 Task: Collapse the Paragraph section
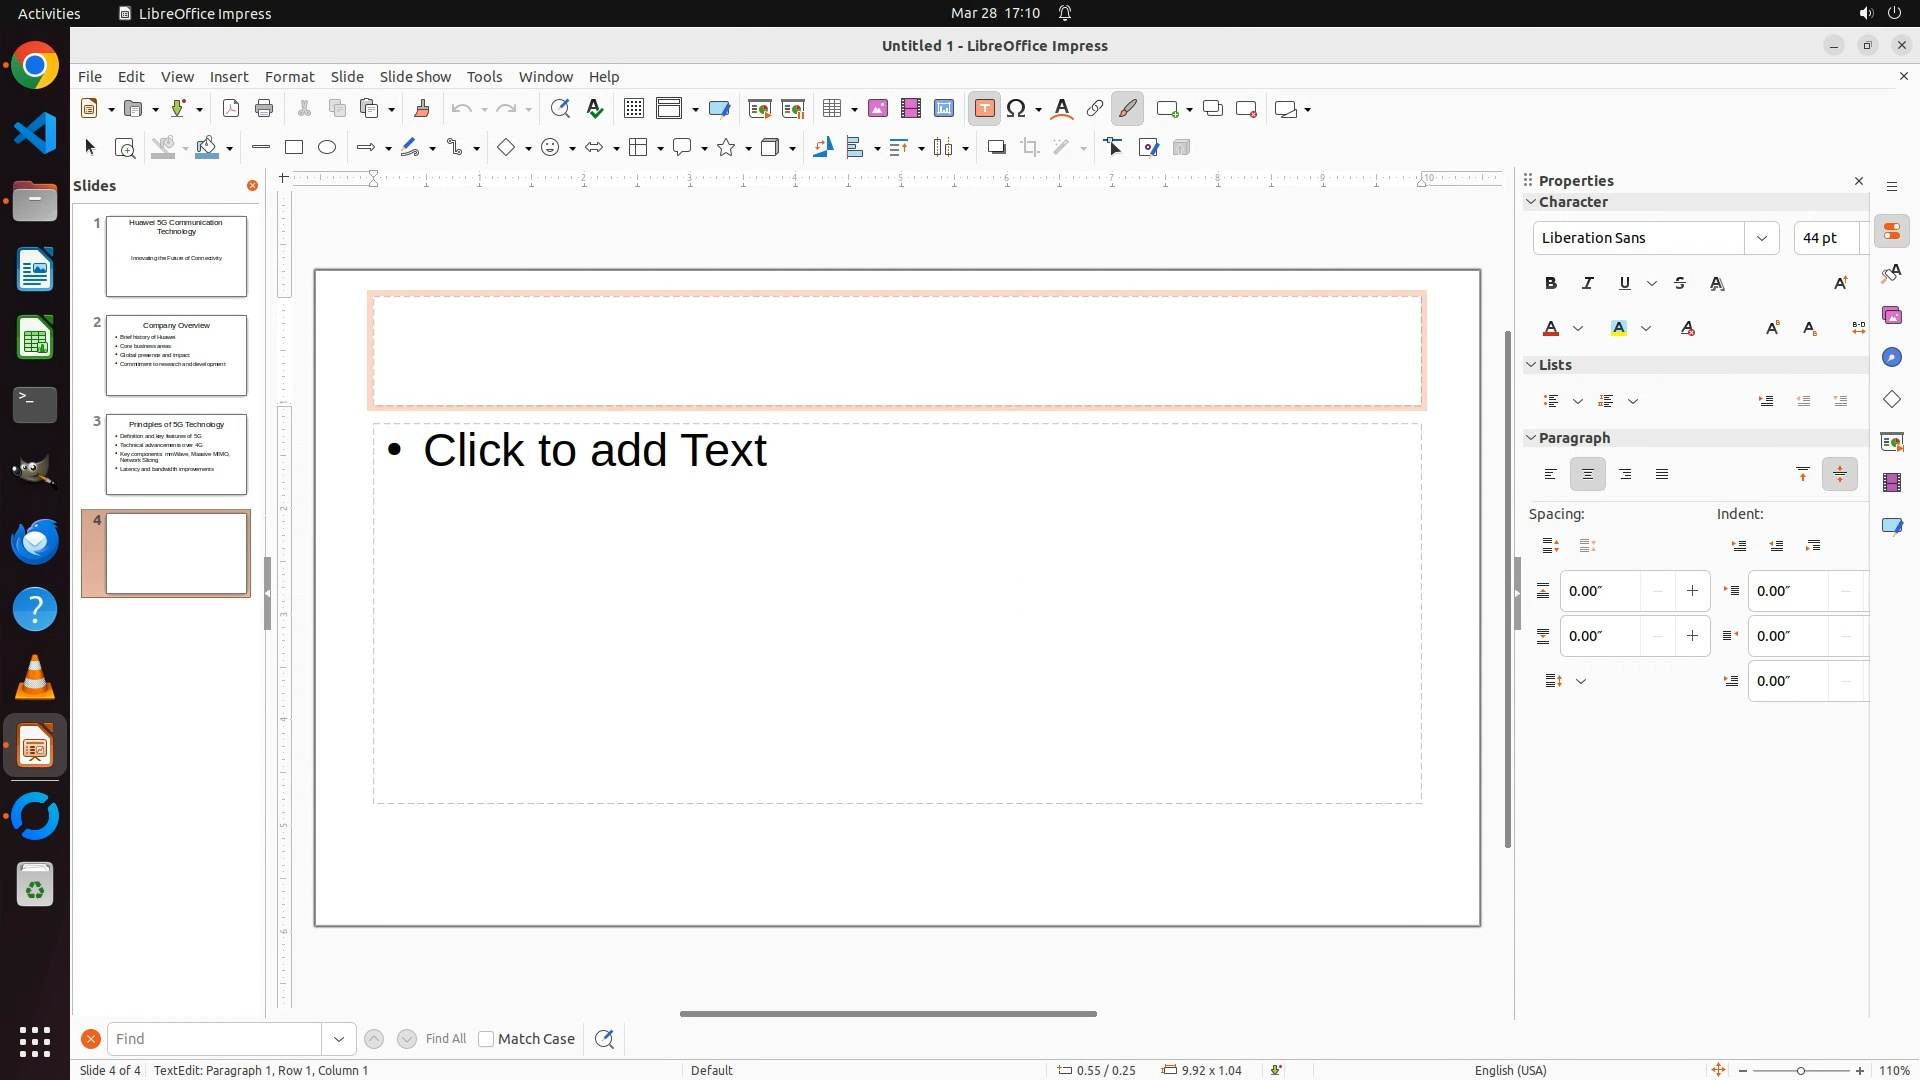1531,438
